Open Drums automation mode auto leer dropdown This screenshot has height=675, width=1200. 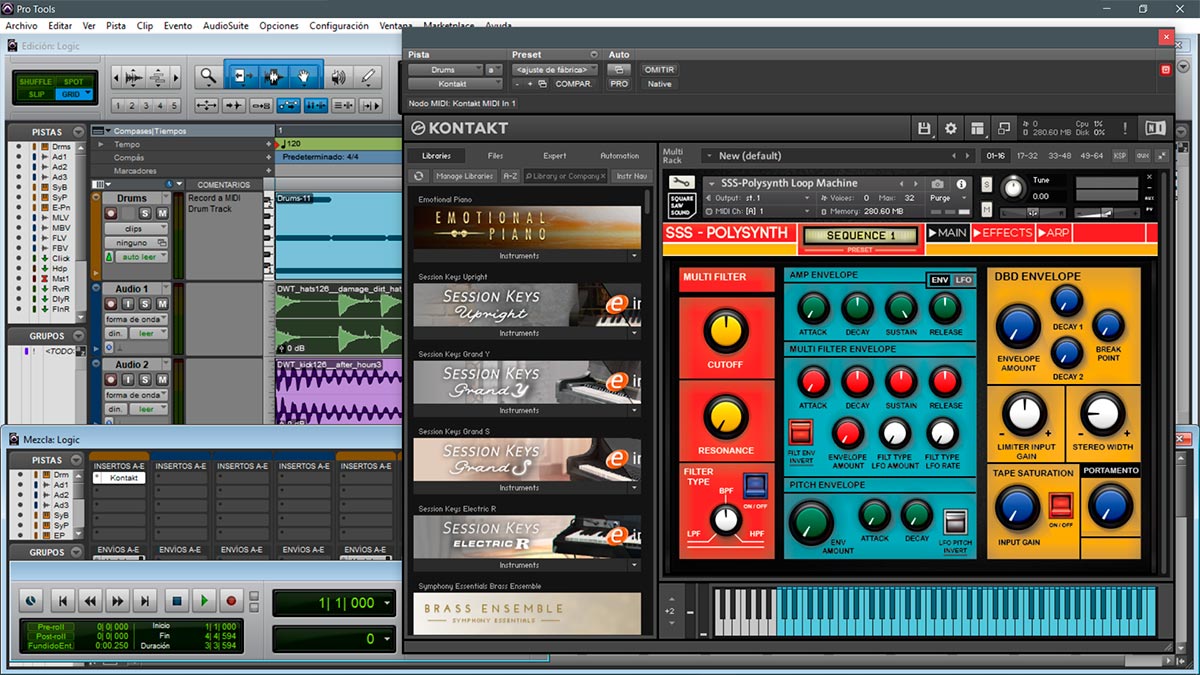click(141, 257)
